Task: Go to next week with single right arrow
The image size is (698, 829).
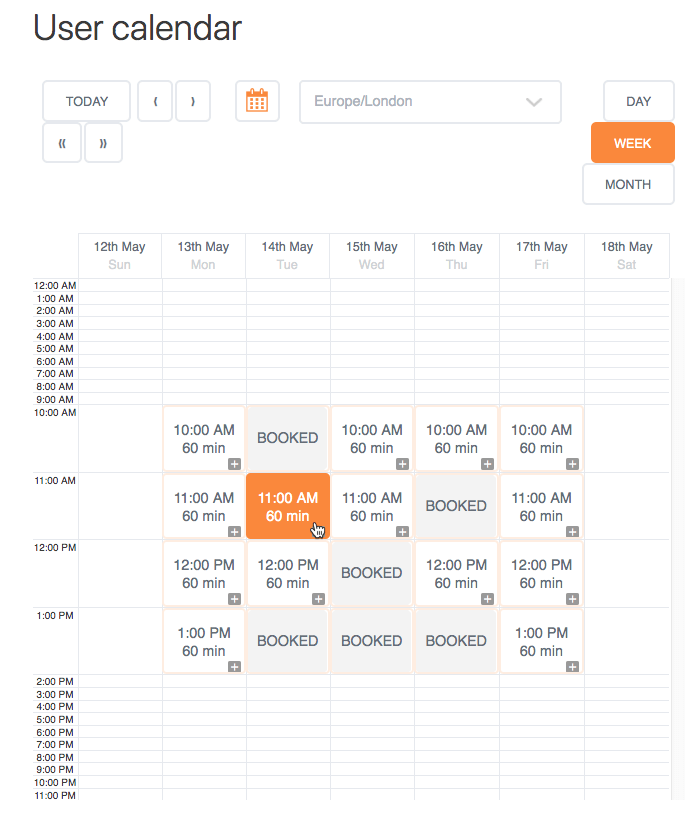Action: coord(192,101)
